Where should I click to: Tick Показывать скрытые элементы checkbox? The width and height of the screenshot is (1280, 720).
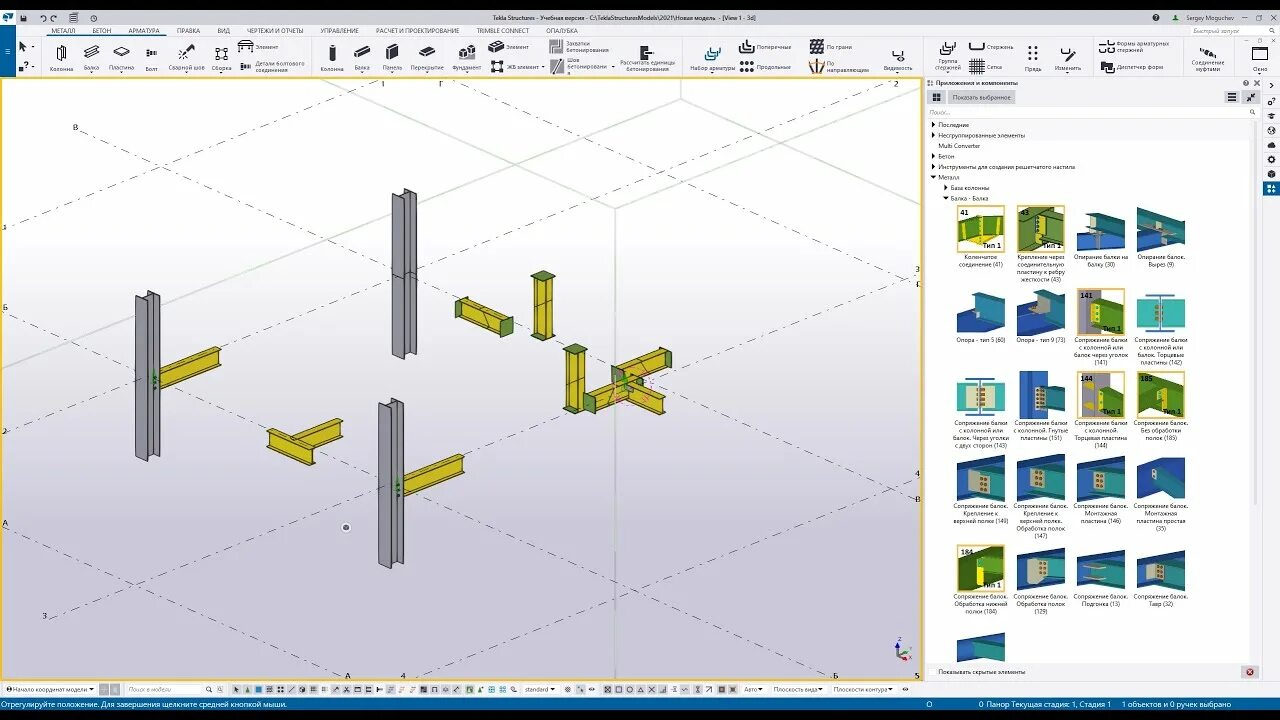(934, 672)
